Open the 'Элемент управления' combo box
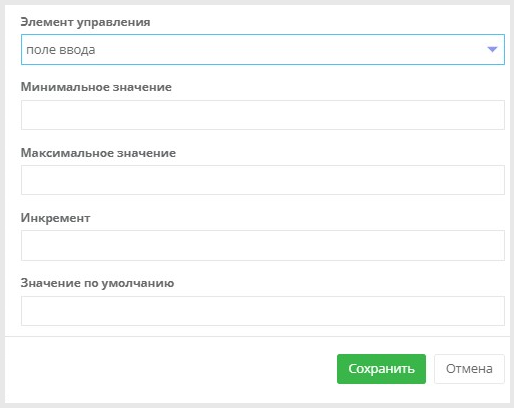Screen dimensions: 514x408 coord(263,49)
